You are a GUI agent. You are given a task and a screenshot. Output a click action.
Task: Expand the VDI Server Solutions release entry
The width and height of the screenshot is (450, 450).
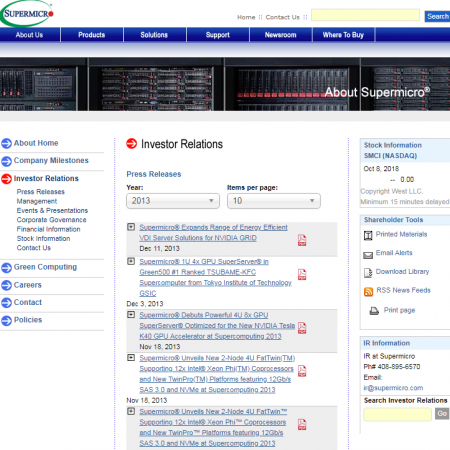coord(131,227)
